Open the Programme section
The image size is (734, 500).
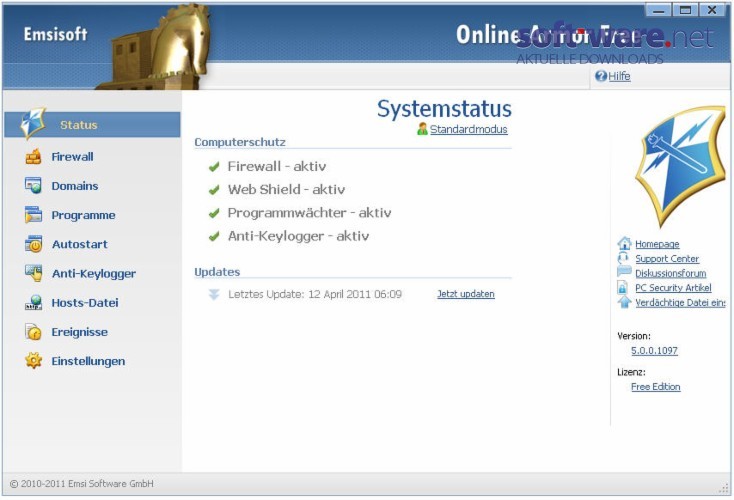tap(83, 215)
